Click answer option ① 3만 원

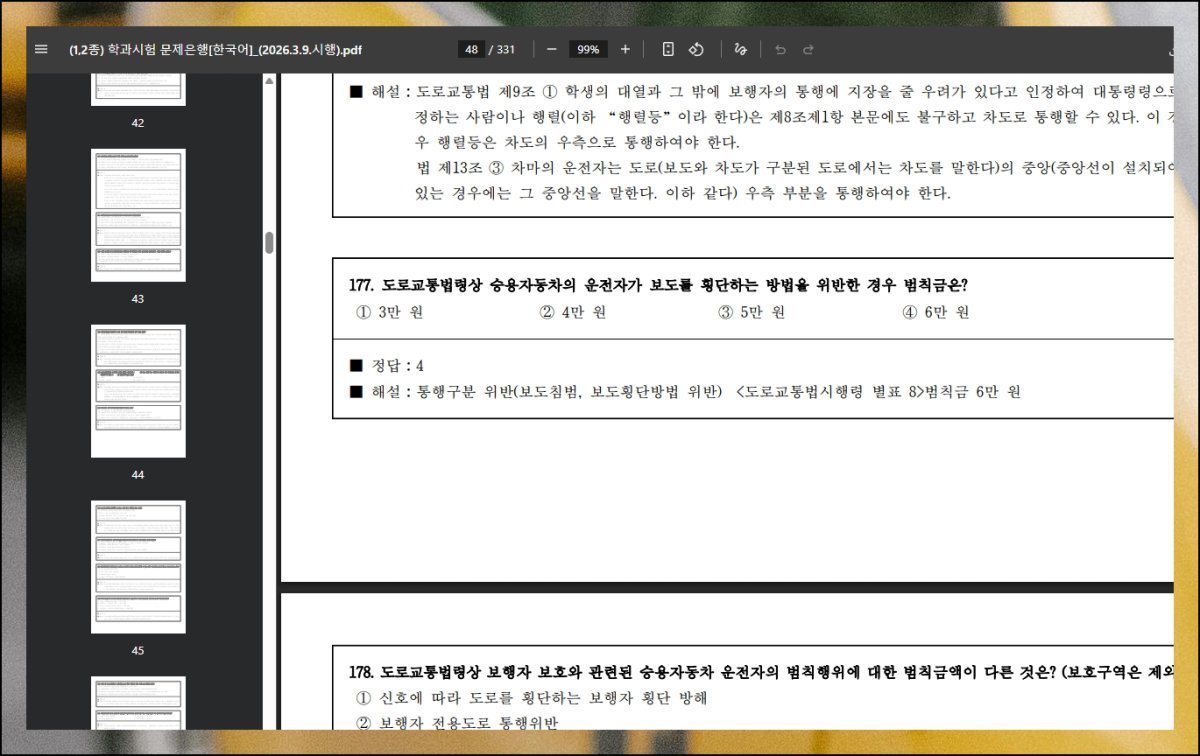390,312
